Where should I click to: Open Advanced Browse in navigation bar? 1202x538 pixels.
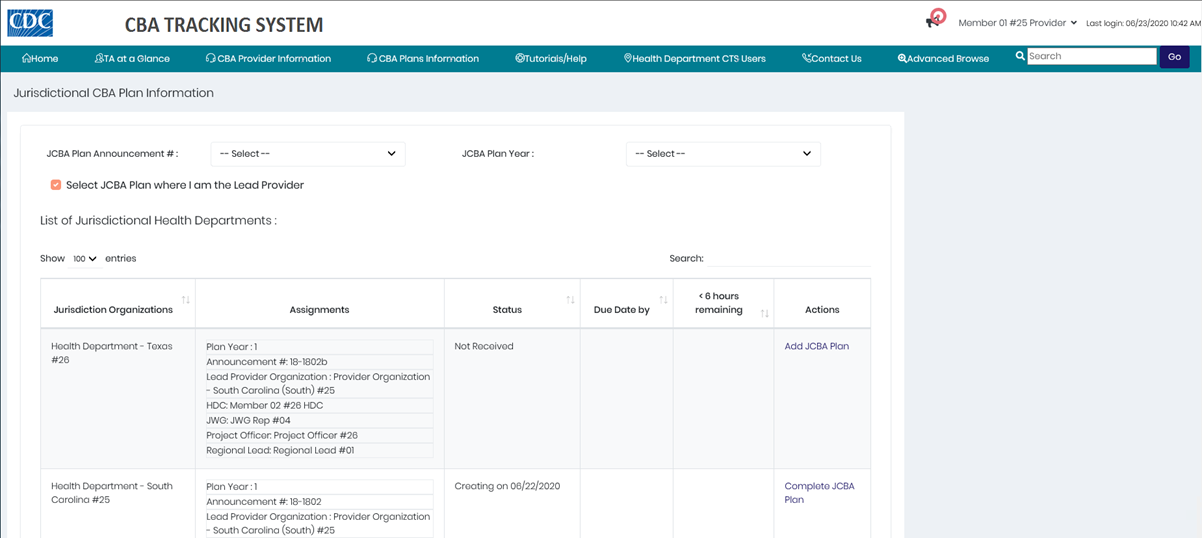click(943, 59)
